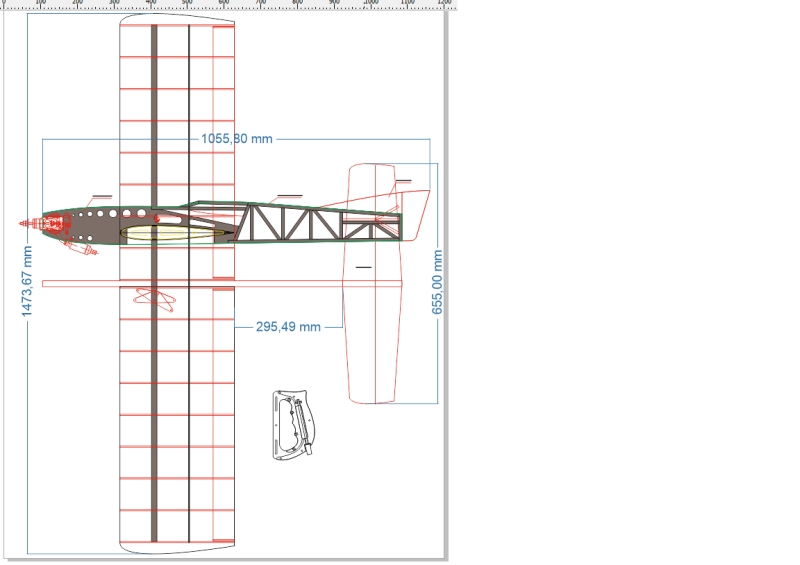Viewport: 800px width, 565px height.
Task: Select the thick dark wing spar bar
Action: [154, 283]
